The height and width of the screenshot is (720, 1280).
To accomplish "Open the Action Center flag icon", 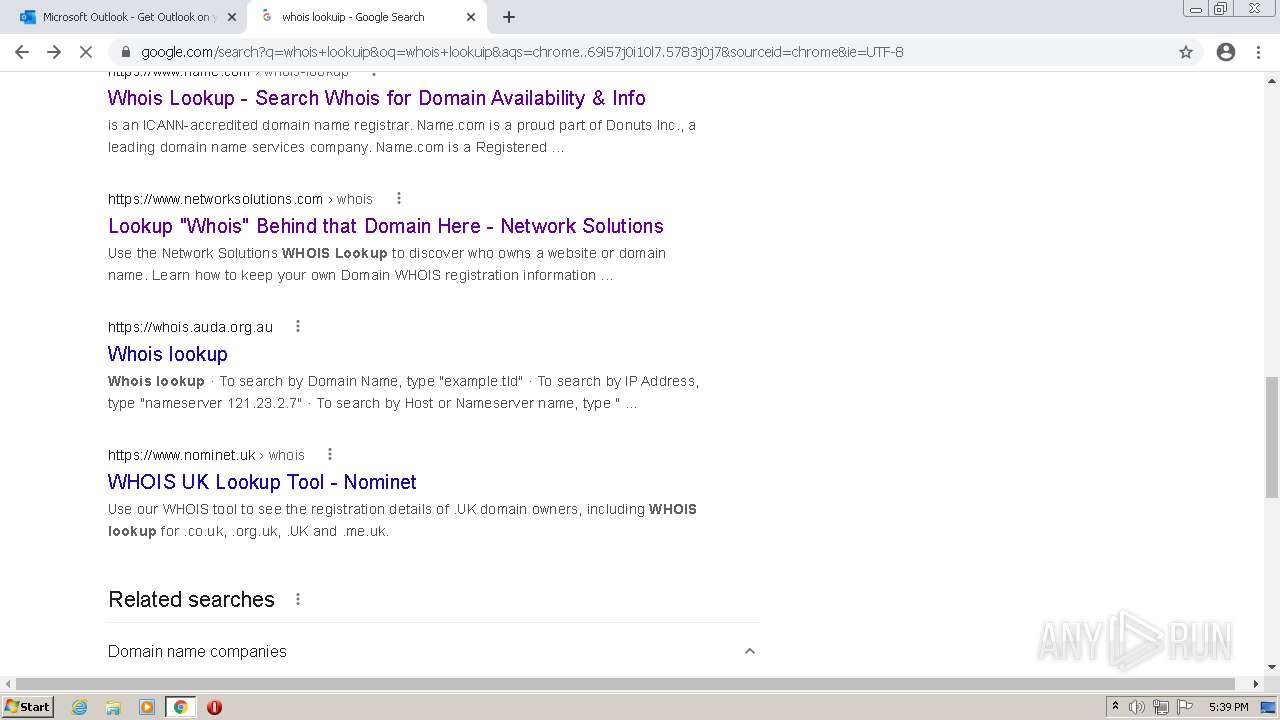I will tap(1185, 707).
